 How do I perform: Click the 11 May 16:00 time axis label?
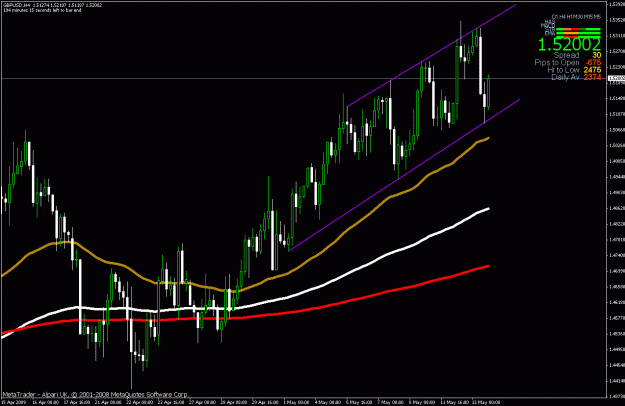tap(454, 402)
